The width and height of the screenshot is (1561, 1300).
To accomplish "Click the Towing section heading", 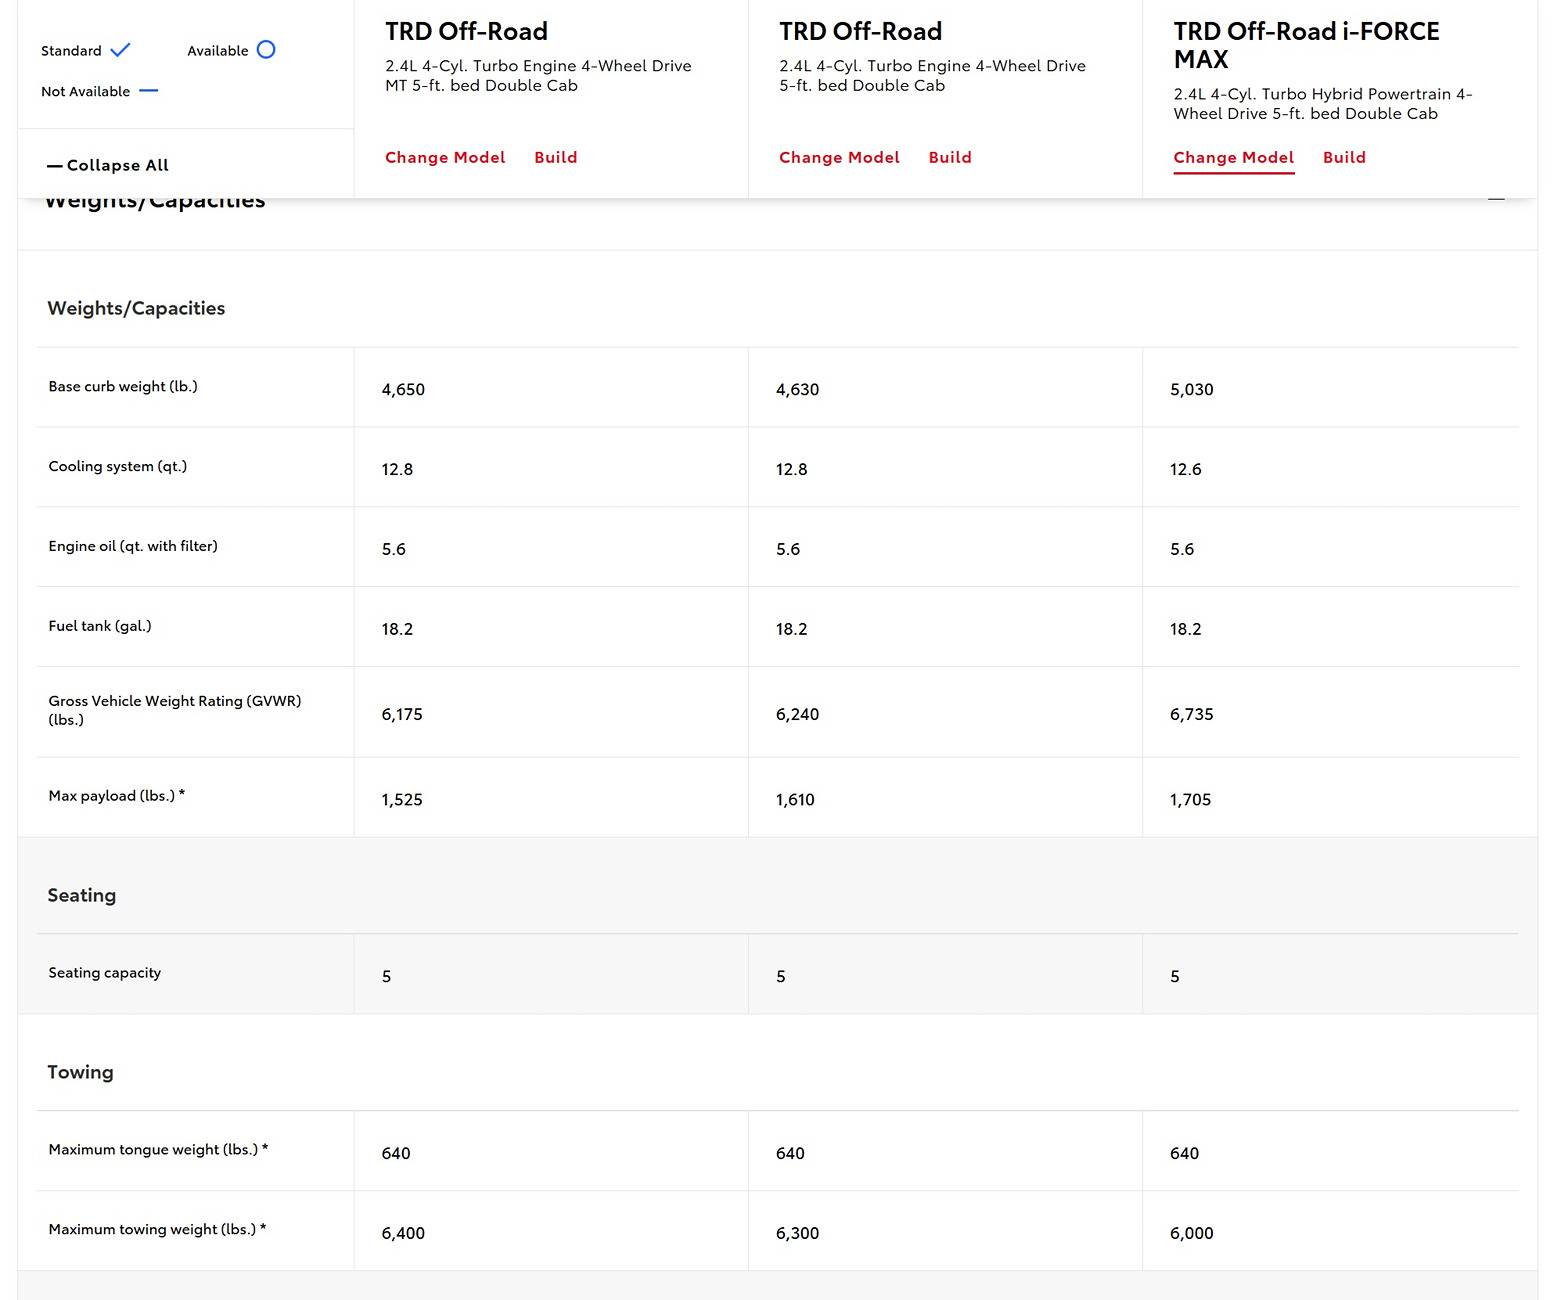I will point(80,1073).
